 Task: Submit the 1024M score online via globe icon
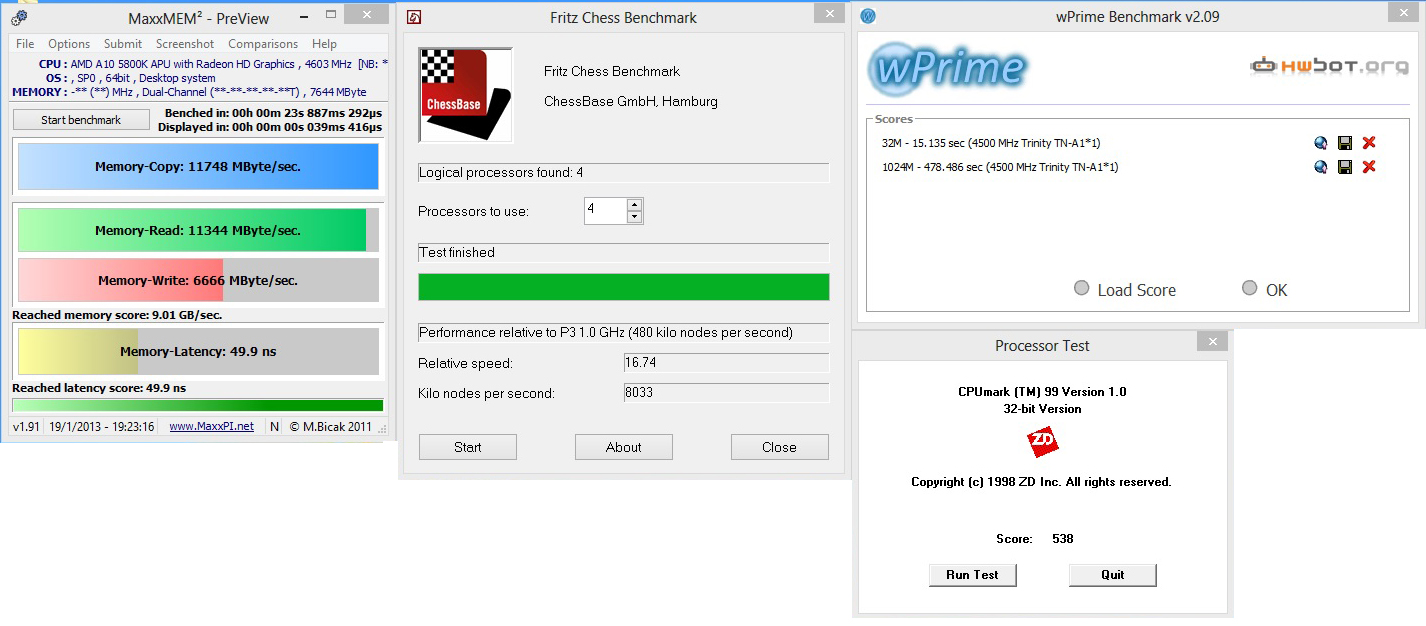[x=1321, y=167]
